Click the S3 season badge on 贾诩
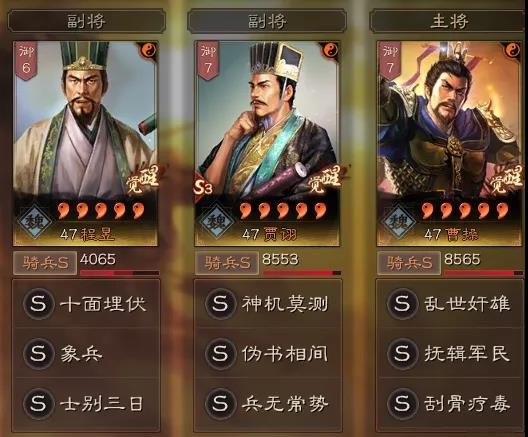The width and height of the screenshot is (528, 437). point(202,188)
